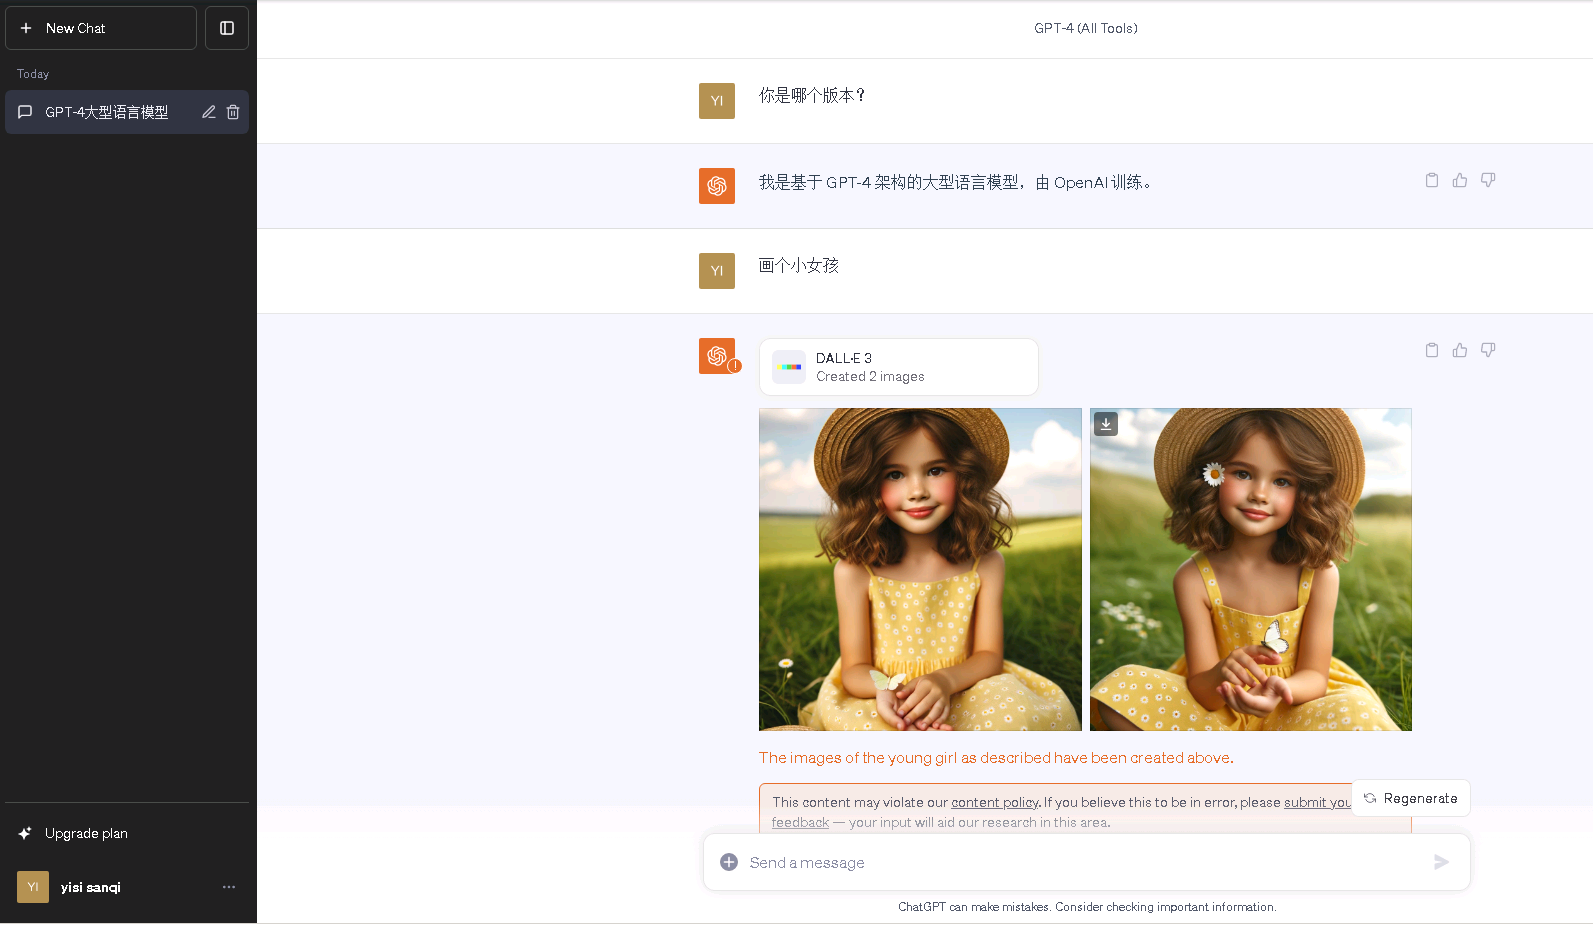Delete the GPT-4大型语言模型 chat with trash icon

click(x=233, y=112)
